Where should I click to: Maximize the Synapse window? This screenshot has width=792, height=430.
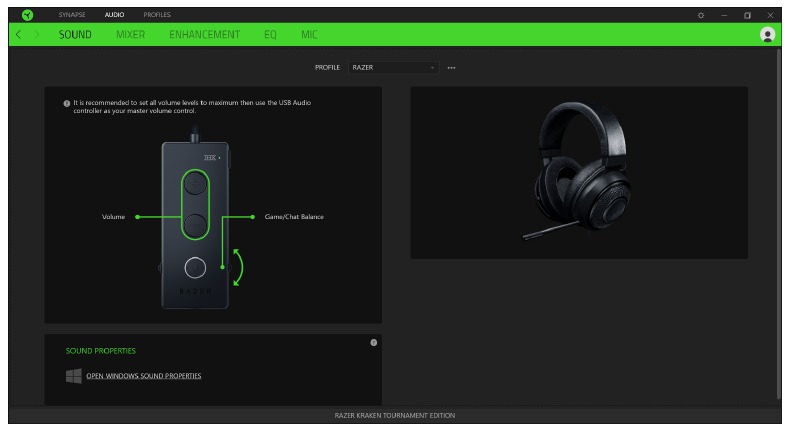click(x=747, y=15)
